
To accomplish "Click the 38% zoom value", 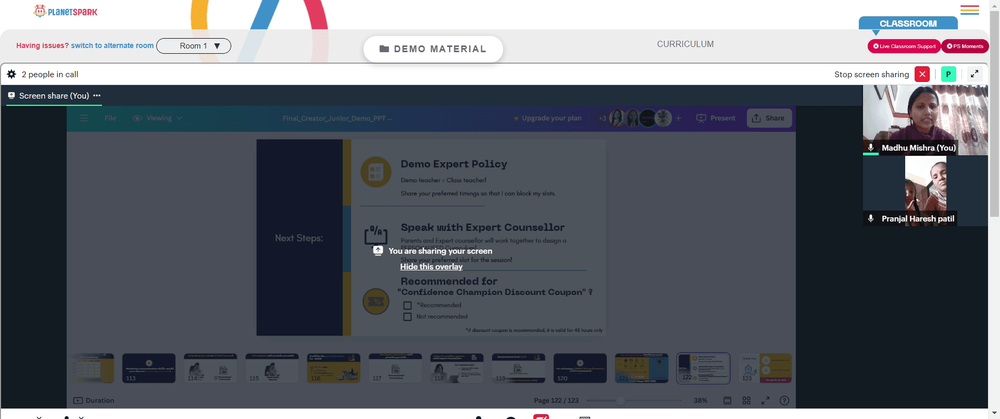I will point(700,401).
